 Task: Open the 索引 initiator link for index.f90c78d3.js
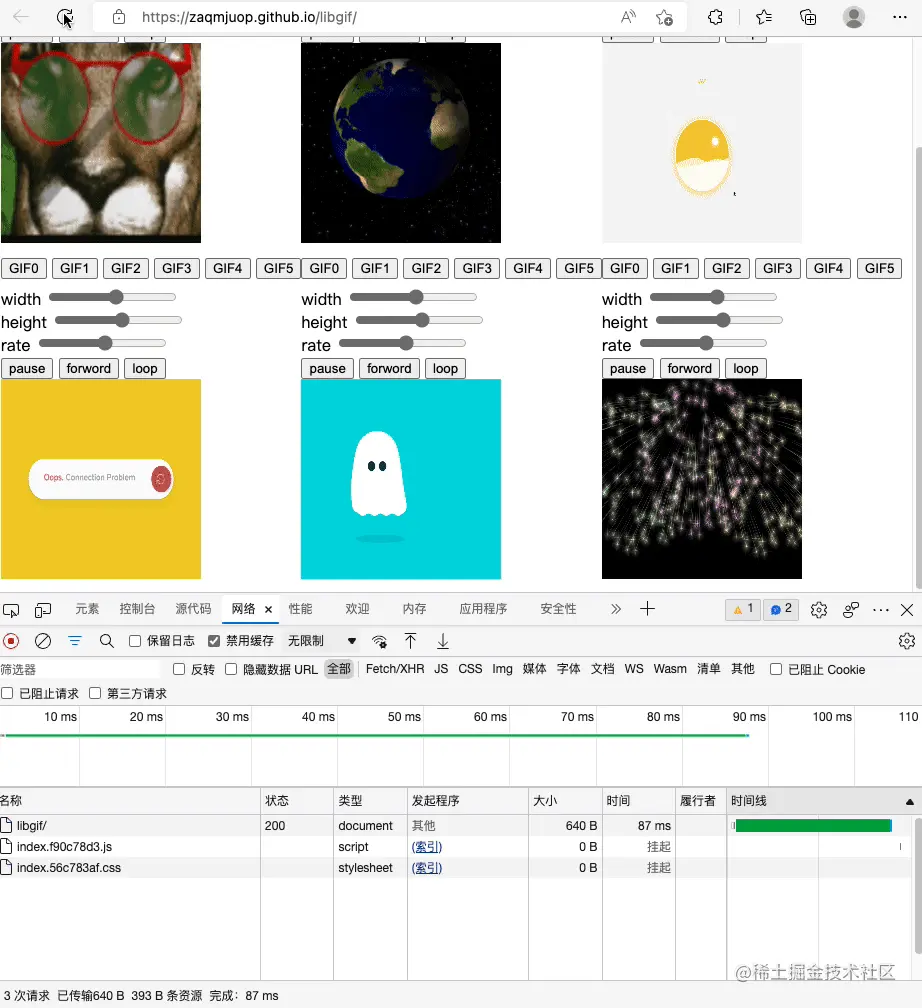[427, 846]
